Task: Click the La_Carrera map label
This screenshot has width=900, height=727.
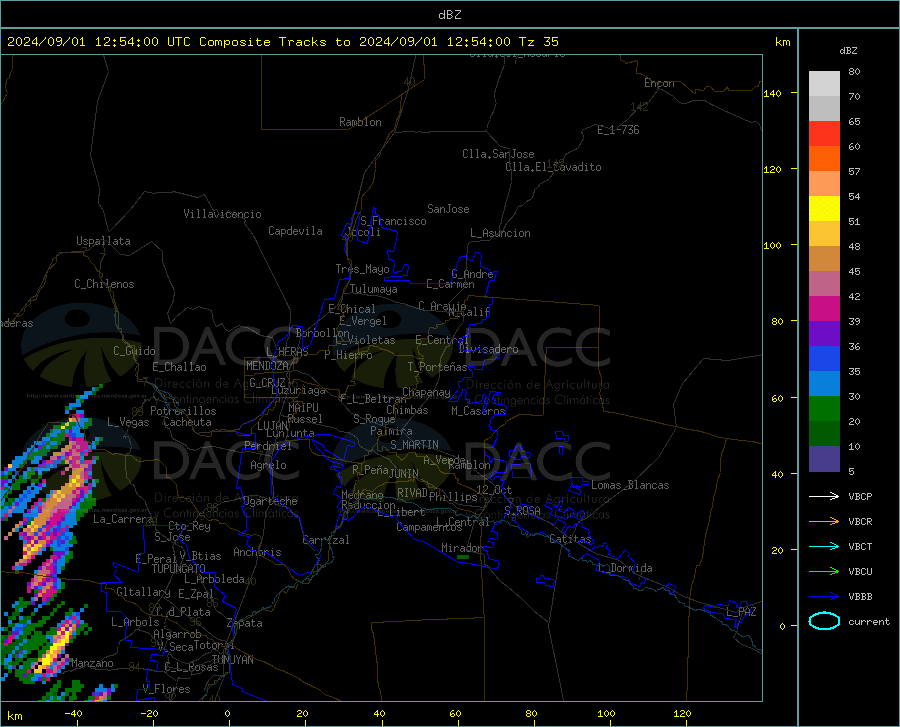Action: 123,519
